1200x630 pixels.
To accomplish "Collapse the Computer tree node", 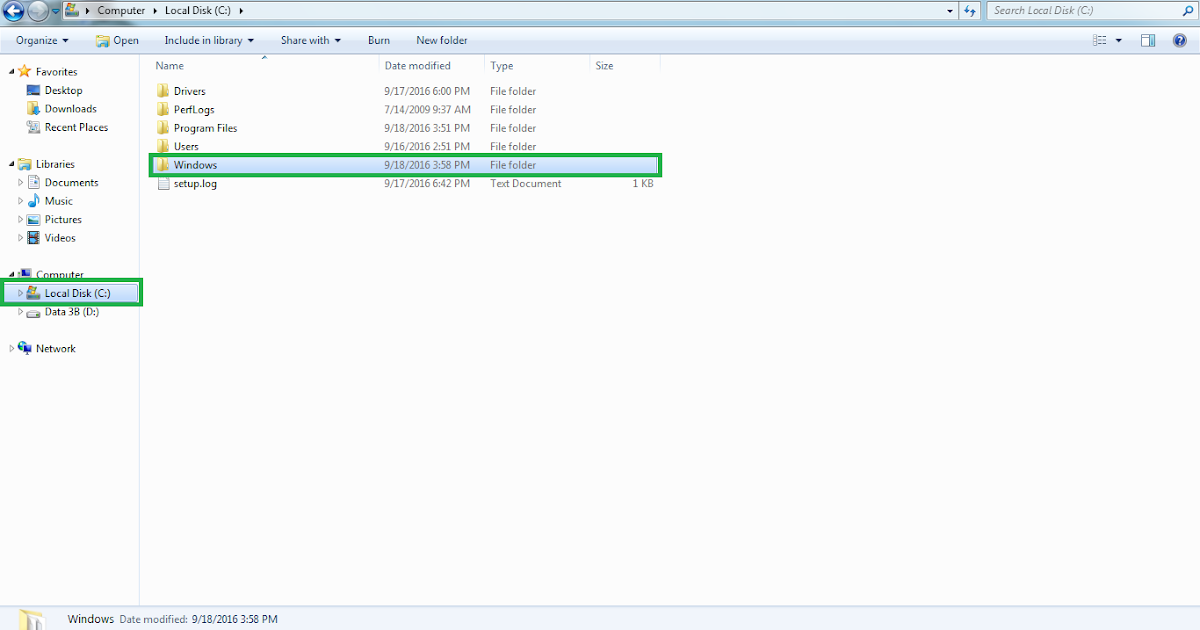I will click(10, 274).
